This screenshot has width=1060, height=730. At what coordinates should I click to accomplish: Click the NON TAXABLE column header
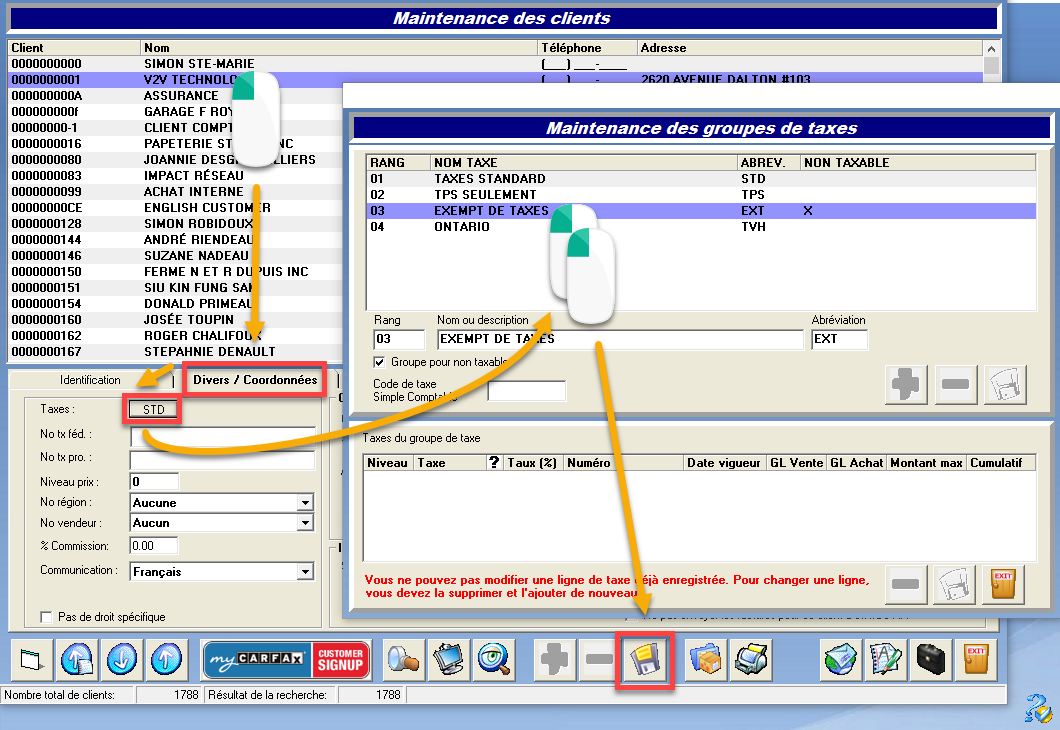click(x=918, y=163)
